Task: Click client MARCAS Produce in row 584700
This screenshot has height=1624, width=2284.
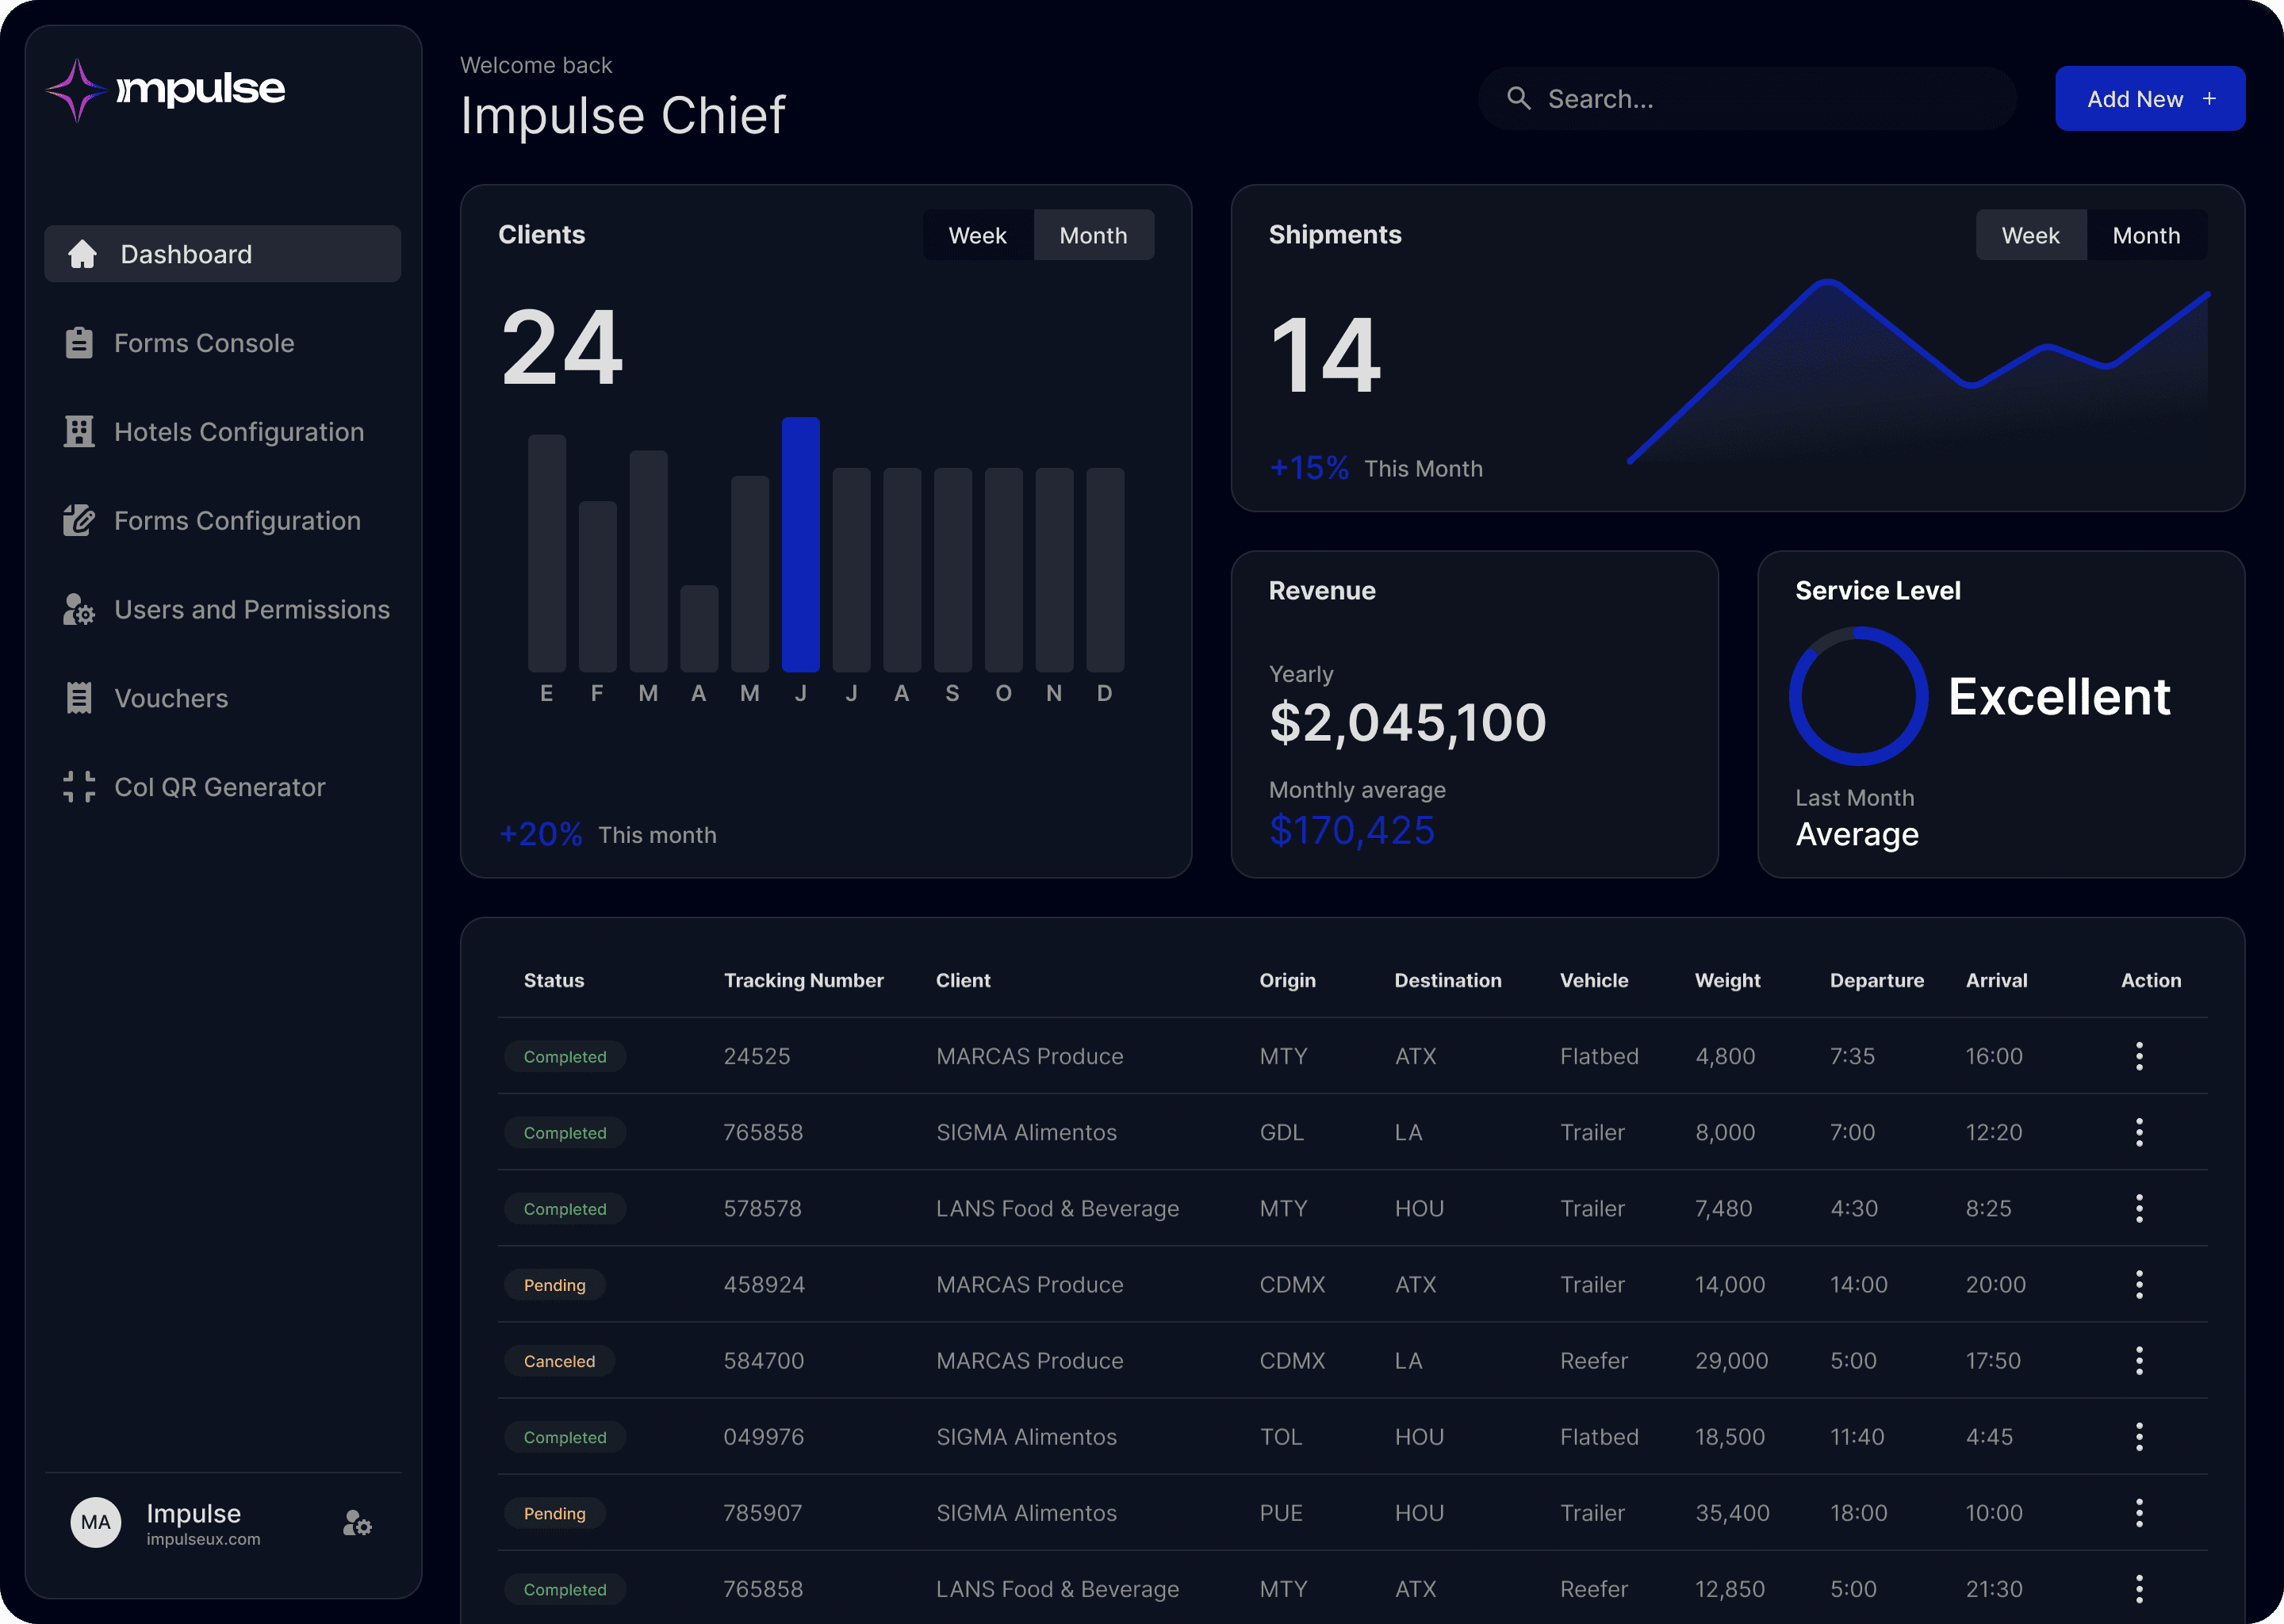Action: pyautogui.click(x=1030, y=1360)
